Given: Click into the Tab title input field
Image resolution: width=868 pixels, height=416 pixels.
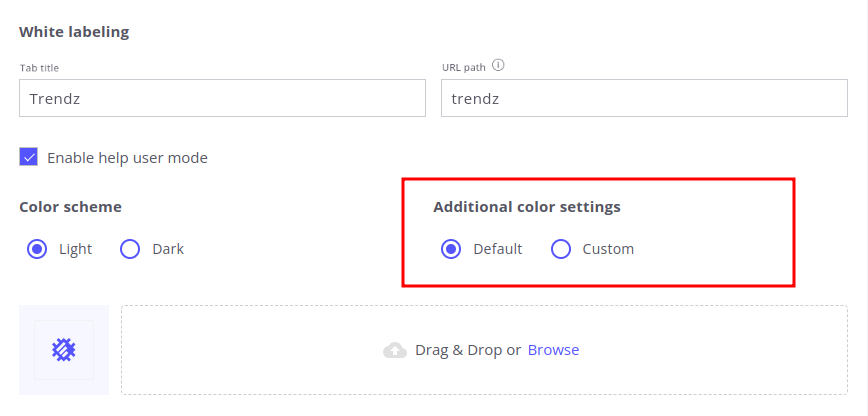Looking at the screenshot, I should pos(222,98).
